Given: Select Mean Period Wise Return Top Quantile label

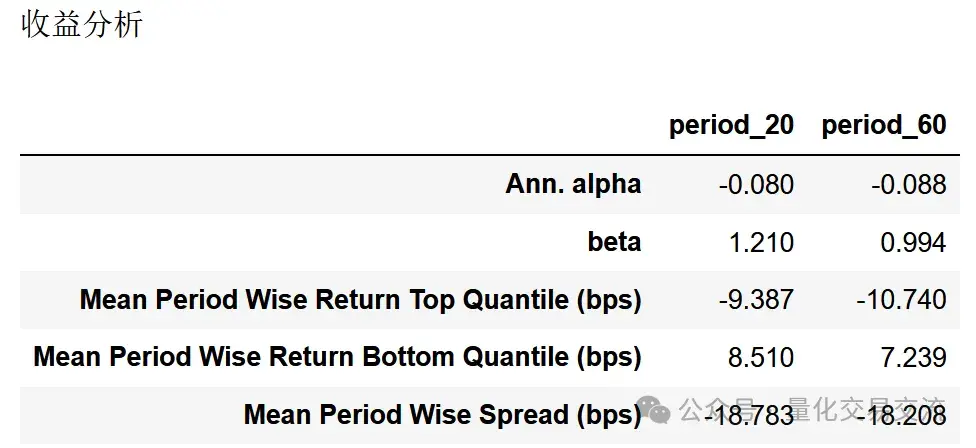Looking at the screenshot, I should (x=360, y=300).
